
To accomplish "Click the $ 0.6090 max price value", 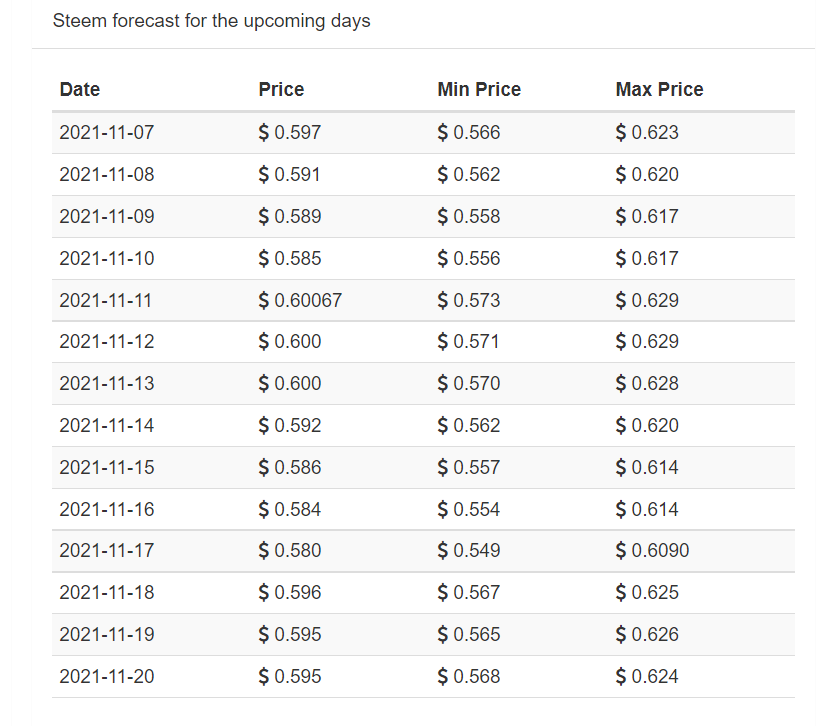I will click(x=652, y=551).
